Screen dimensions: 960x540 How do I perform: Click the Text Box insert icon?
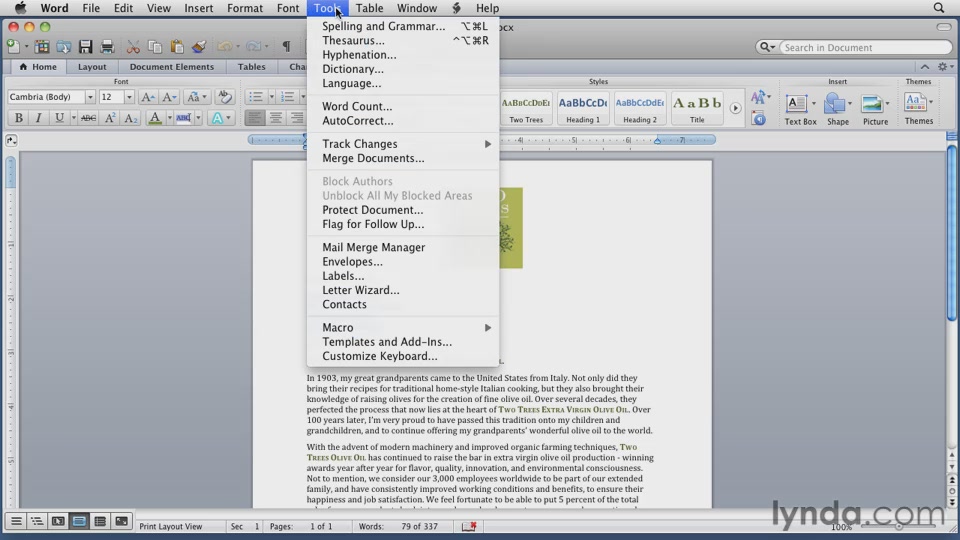pyautogui.click(x=797, y=104)
